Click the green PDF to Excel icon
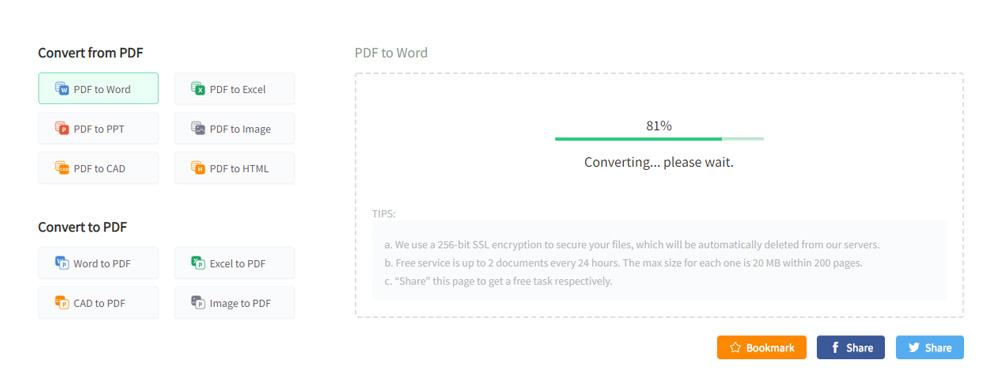Screen dimensions: 1000x377 point(198,89)
